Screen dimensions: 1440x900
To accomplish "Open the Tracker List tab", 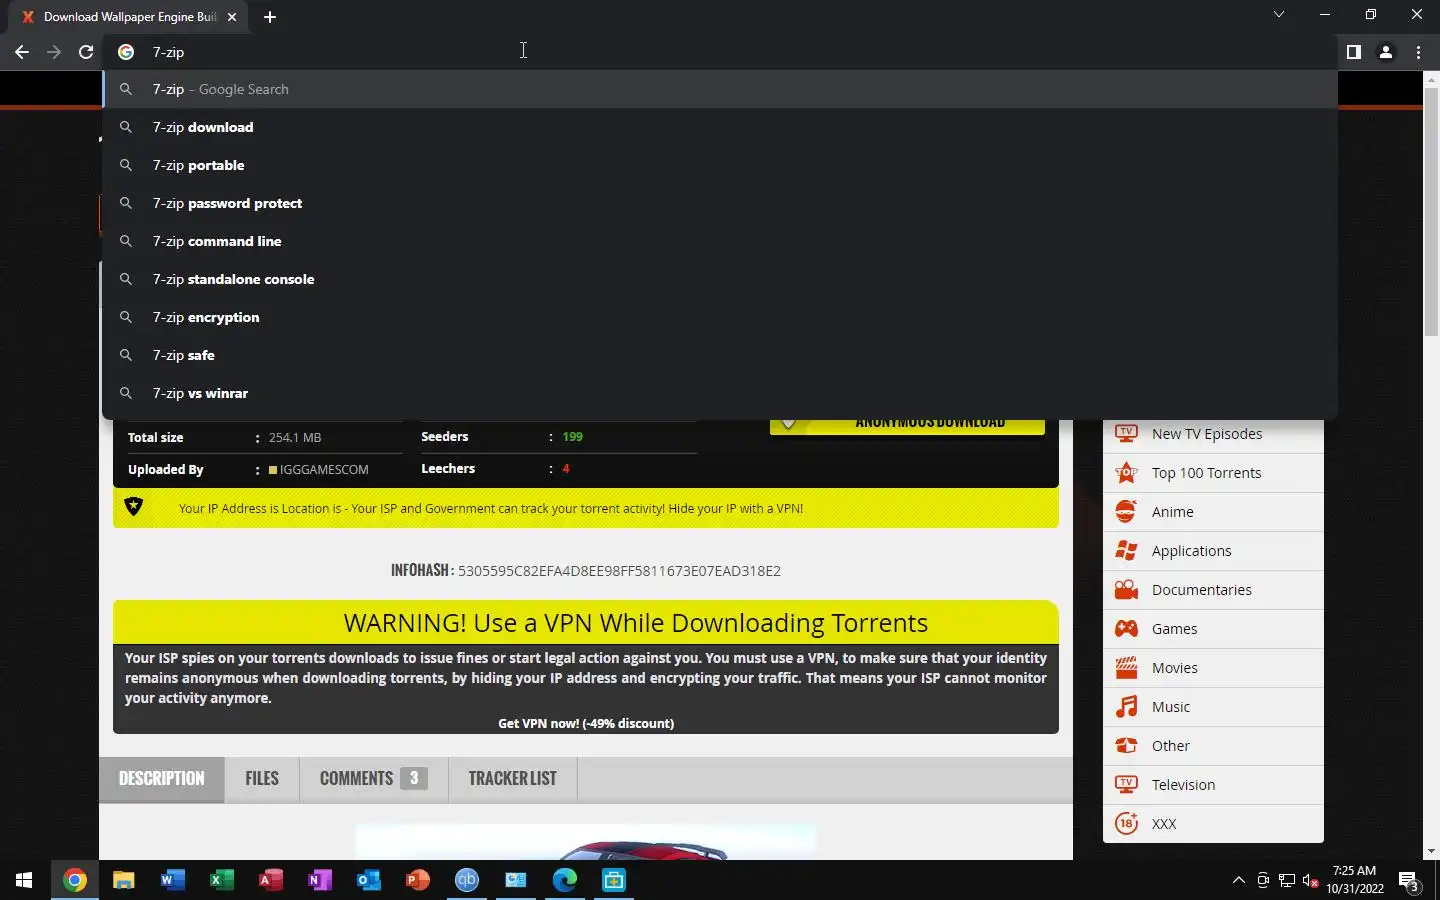I will pos(512,778).
